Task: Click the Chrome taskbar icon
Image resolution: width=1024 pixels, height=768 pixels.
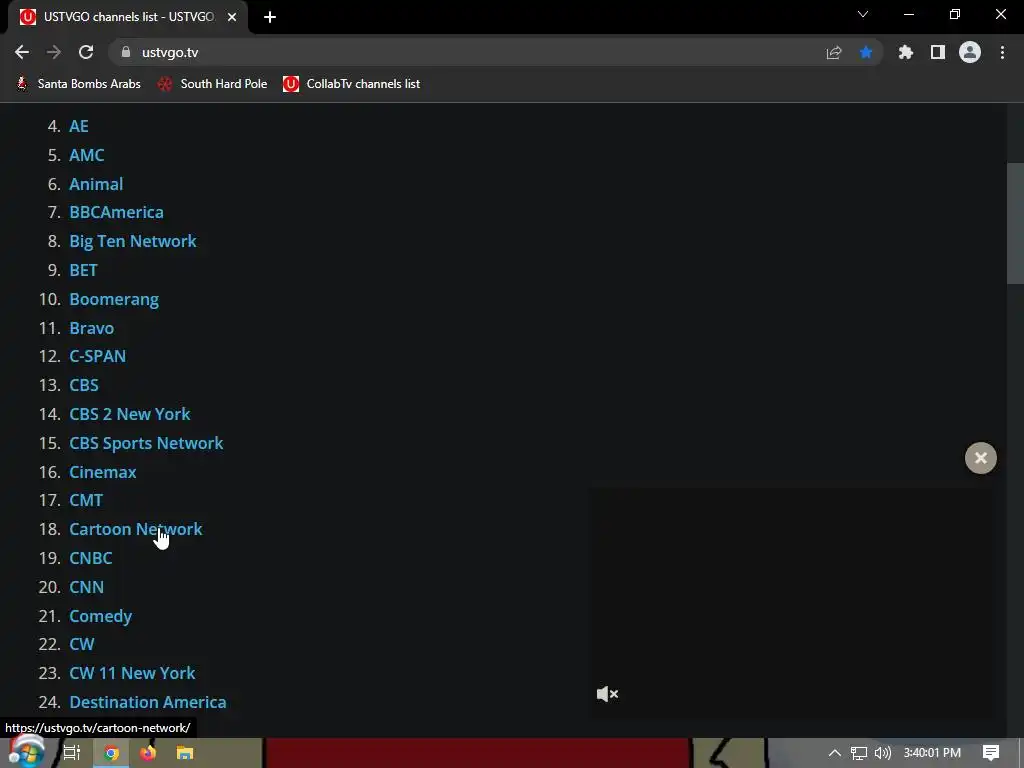Action: click(x=111, y=753)
